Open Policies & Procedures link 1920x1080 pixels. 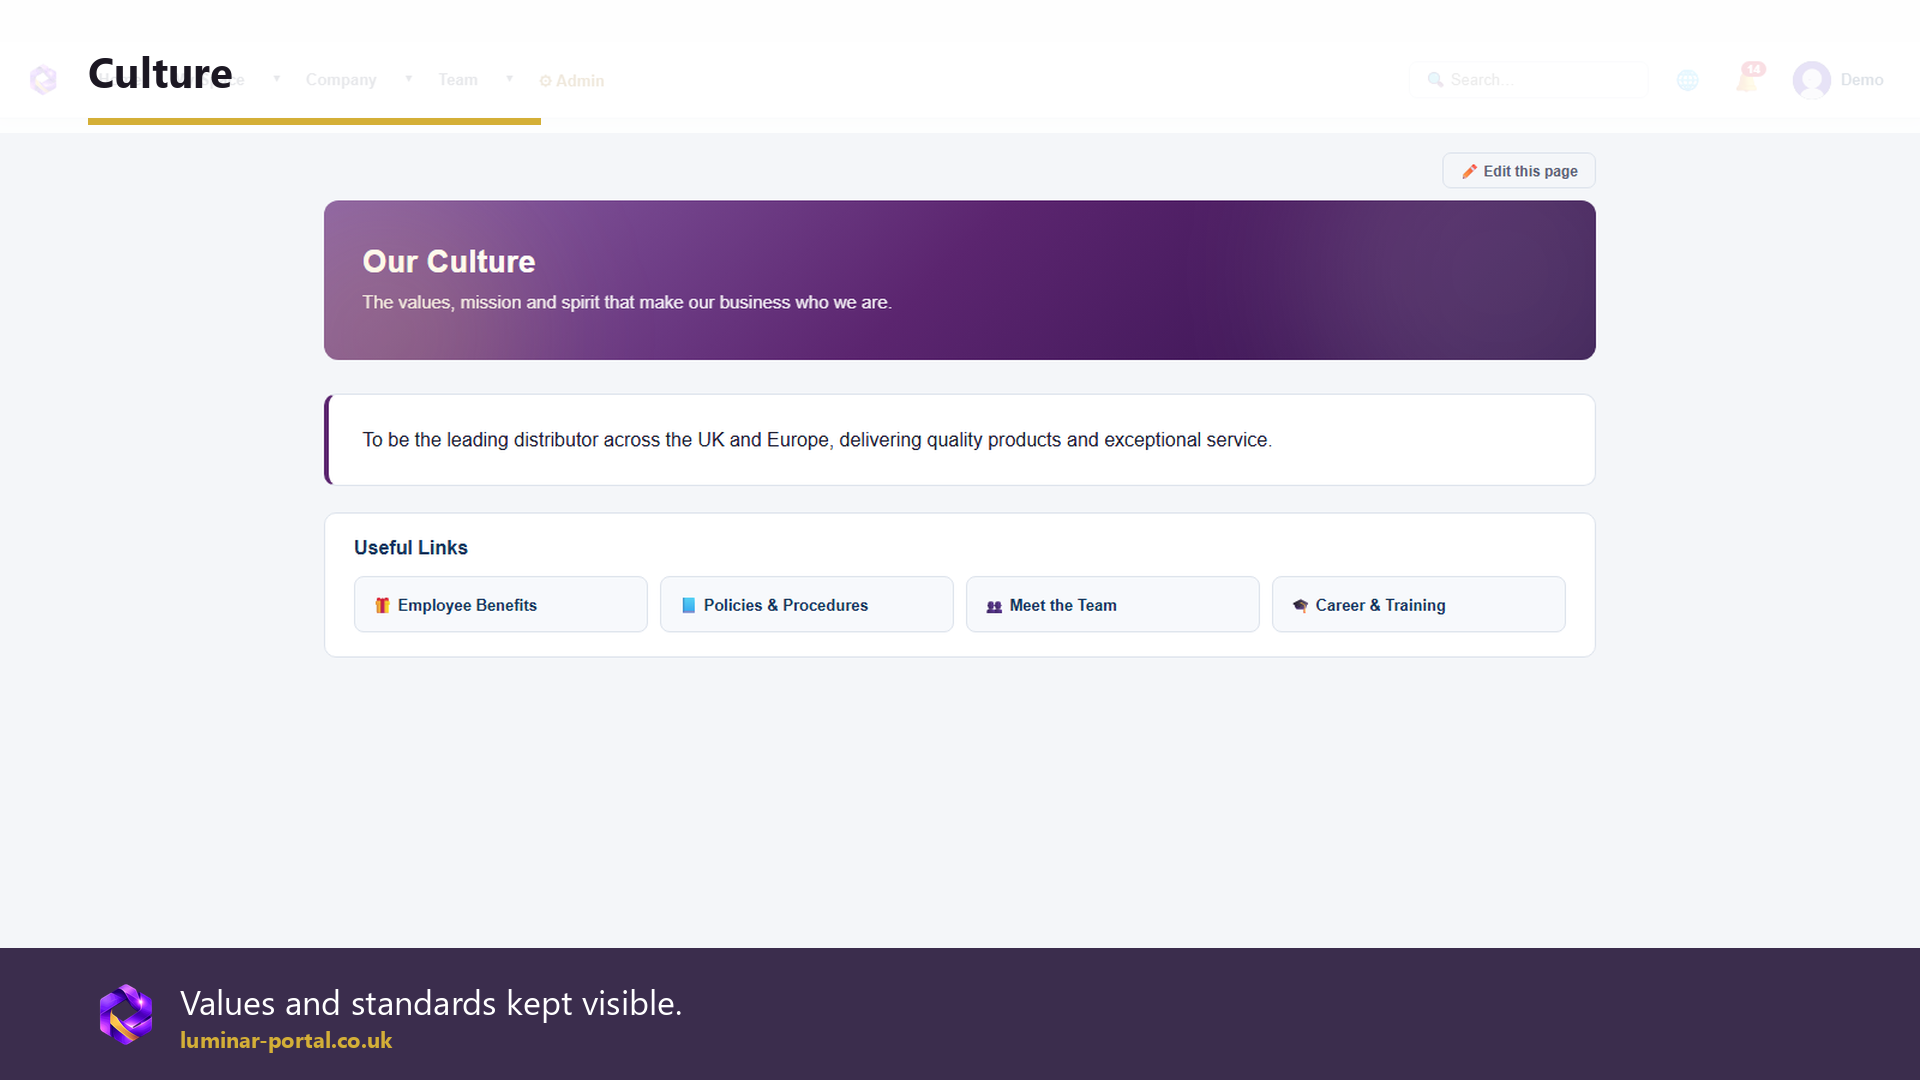(x=807, y=605)
